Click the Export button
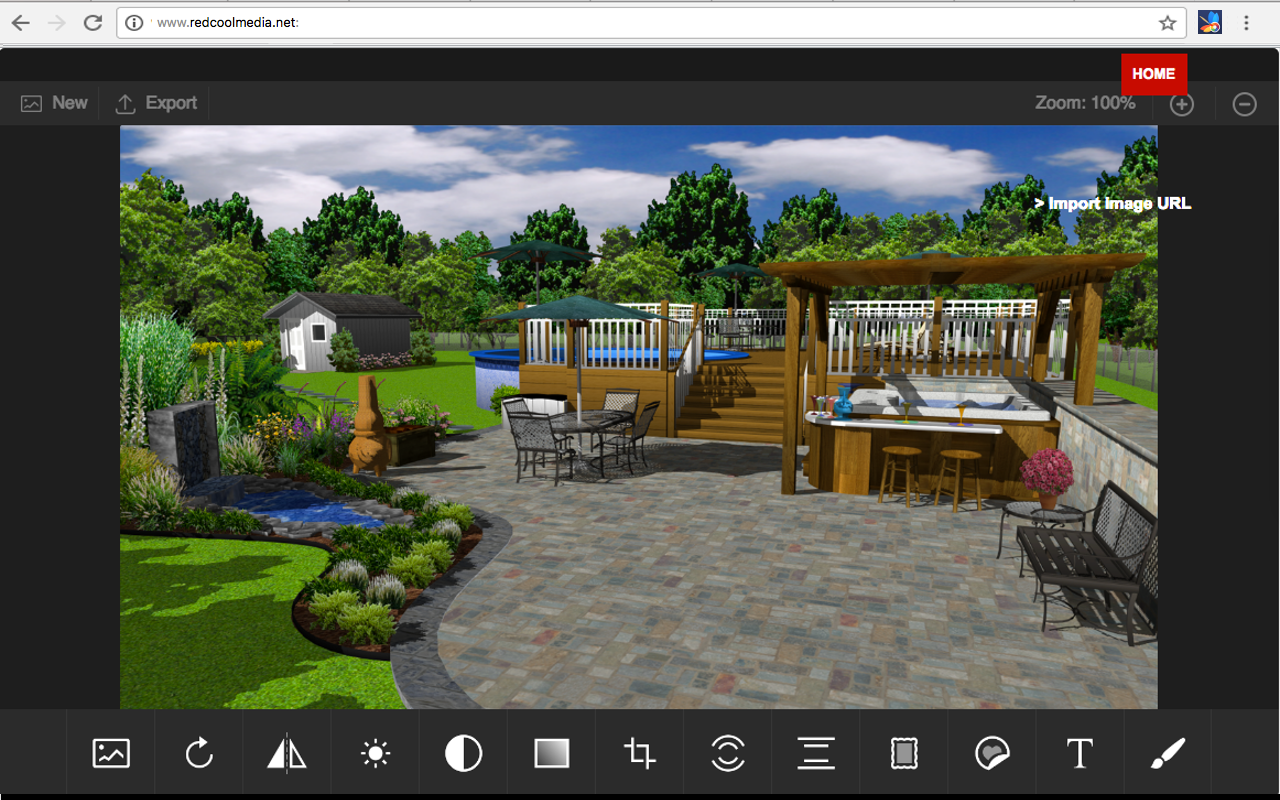The height and width of the screenshot is (800, 1280). click(x=157, y=103)
